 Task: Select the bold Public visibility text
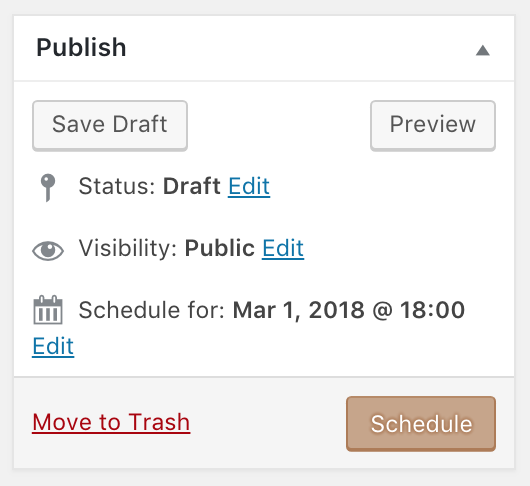coord(219,248)
